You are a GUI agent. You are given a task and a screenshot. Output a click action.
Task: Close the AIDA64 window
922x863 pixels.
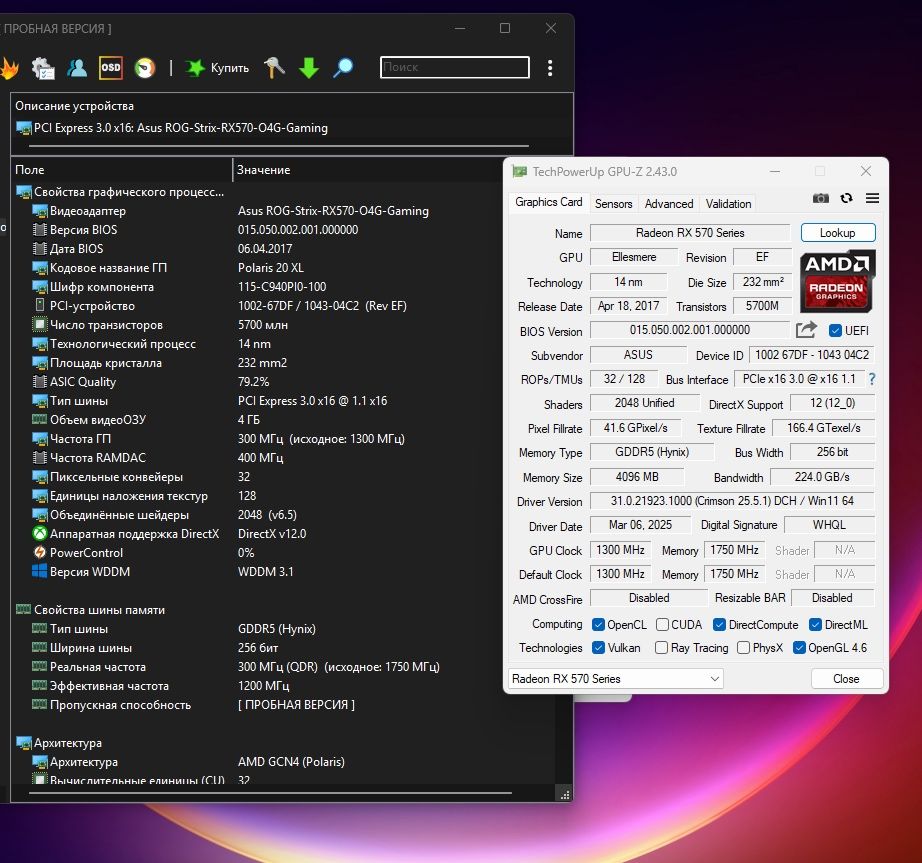coord(550,28)
